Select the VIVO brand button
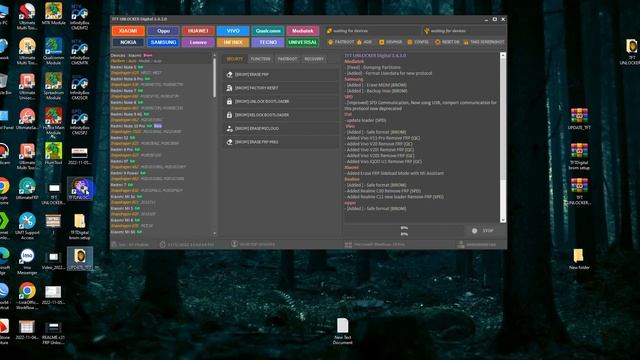The image size is (640, 360). click(233, 31)
